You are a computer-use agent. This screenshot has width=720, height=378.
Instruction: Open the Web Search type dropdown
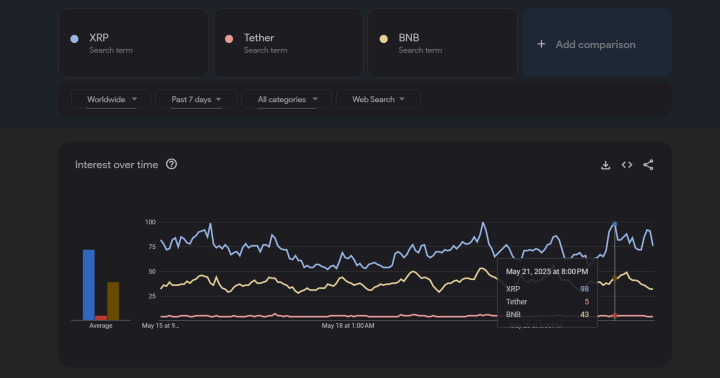click(x=378, y=99)
